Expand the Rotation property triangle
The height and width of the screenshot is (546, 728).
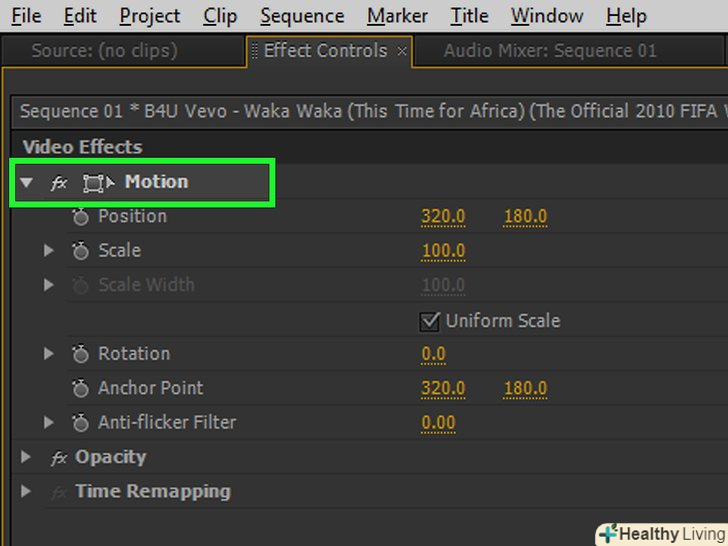(x=48, y=354)
